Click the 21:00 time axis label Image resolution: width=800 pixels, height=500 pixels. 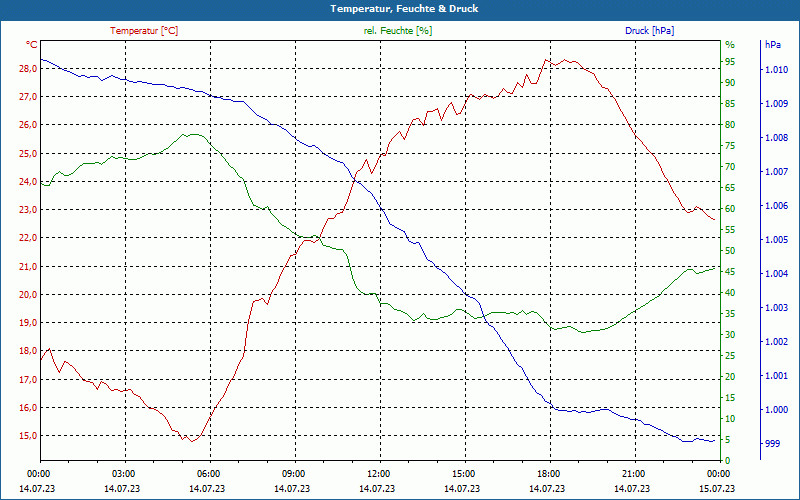(x=635, y=473)
